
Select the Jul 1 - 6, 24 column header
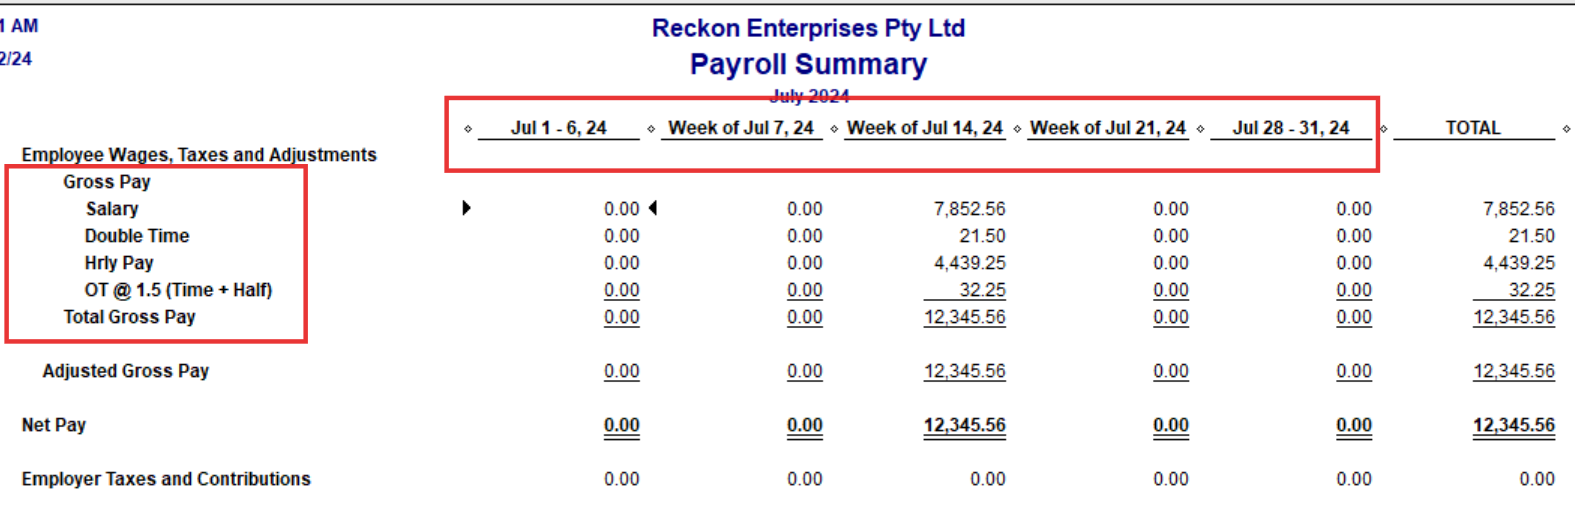(x=559, y=128)
